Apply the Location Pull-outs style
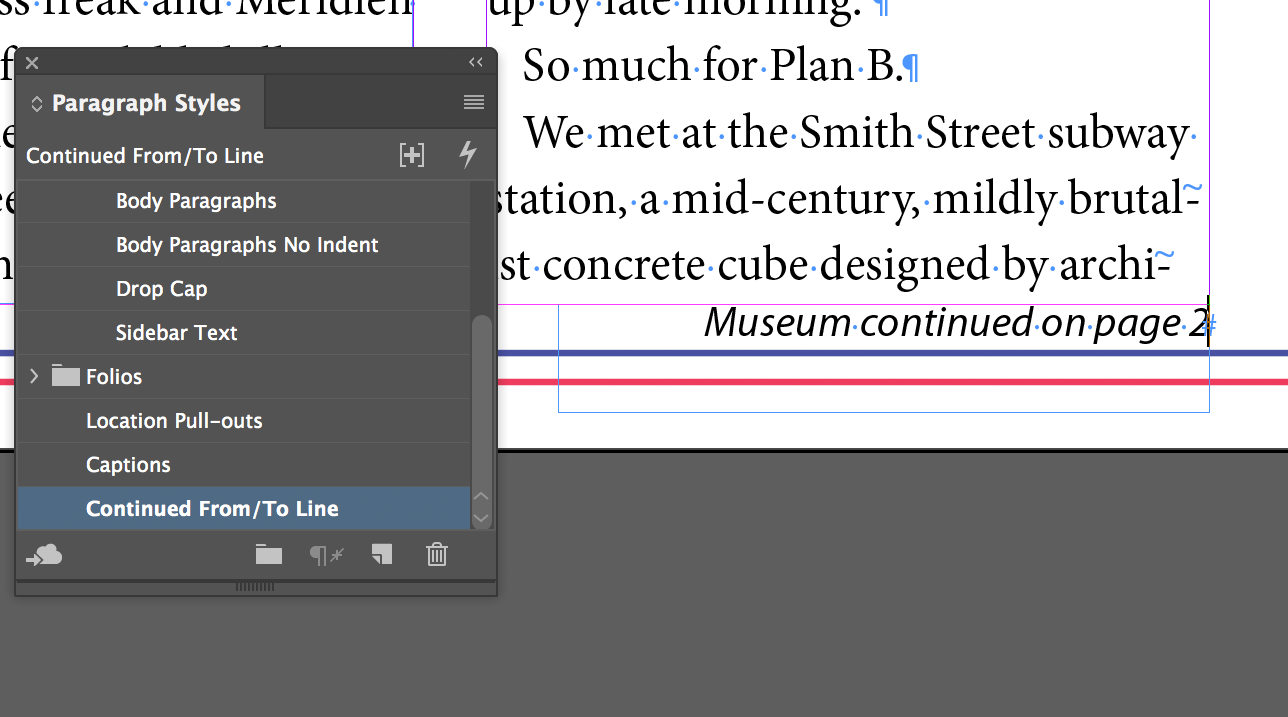This screenshot has width=1288, height=717. click(243, 421)
